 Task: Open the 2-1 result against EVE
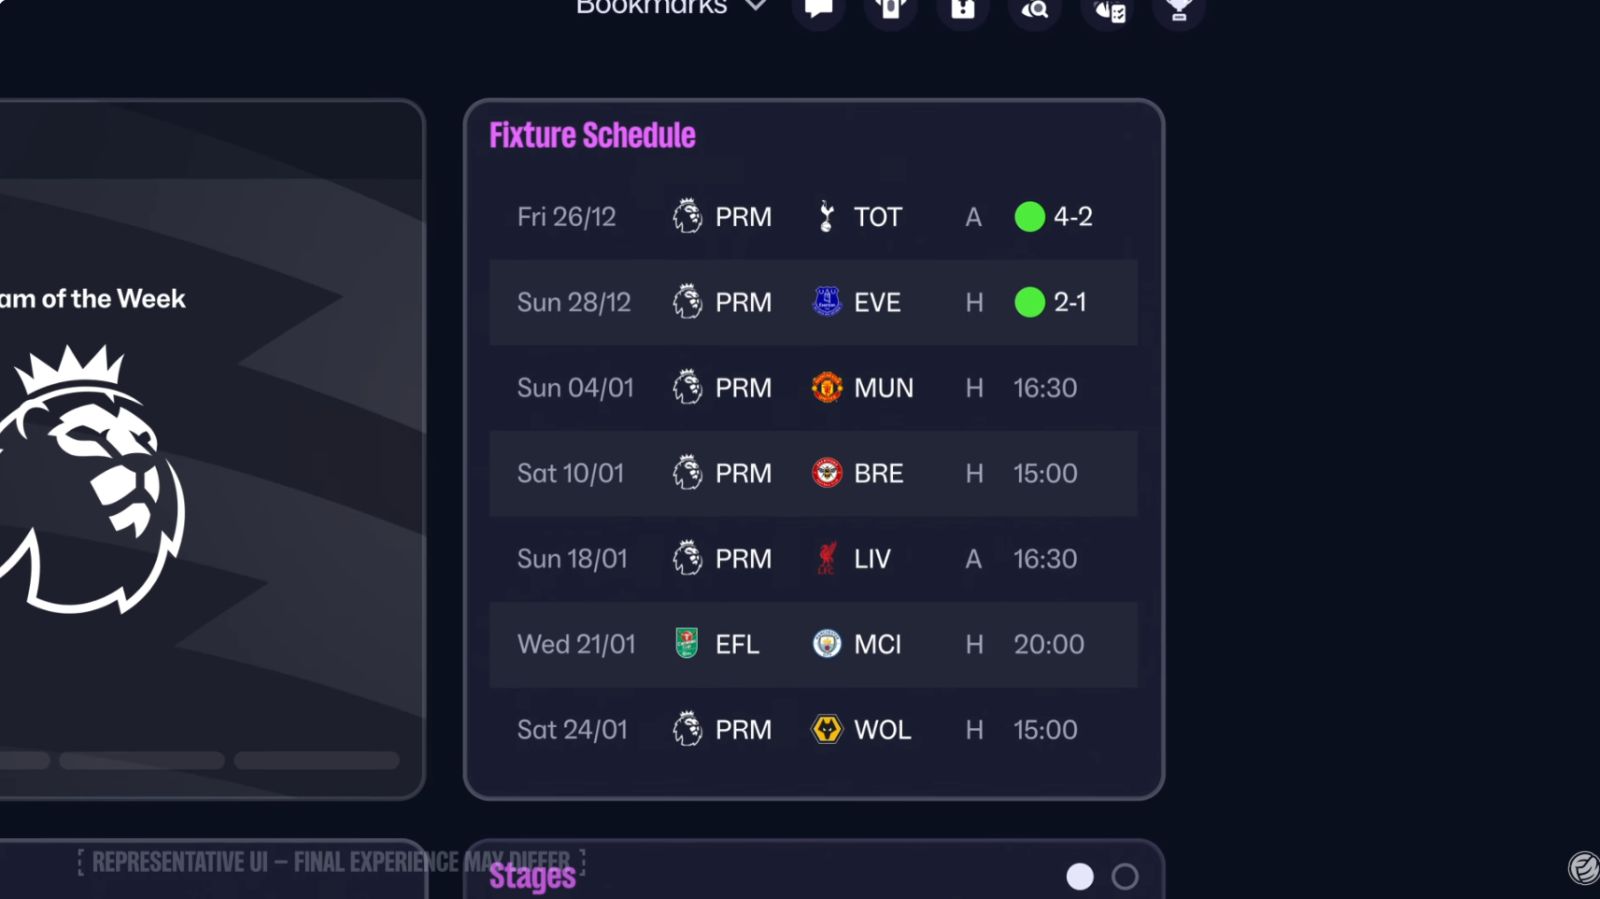click(x=1069, y=302)
